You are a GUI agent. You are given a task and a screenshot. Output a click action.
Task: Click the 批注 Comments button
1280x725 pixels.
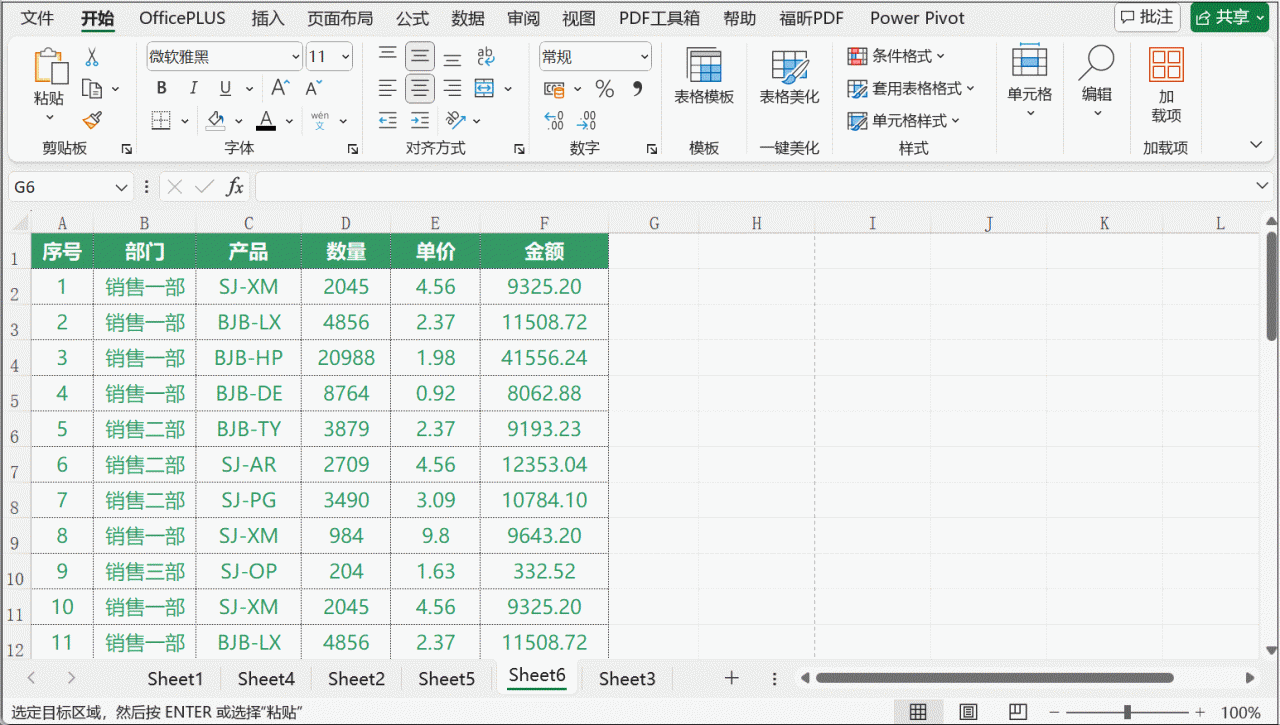[1147, 17]
